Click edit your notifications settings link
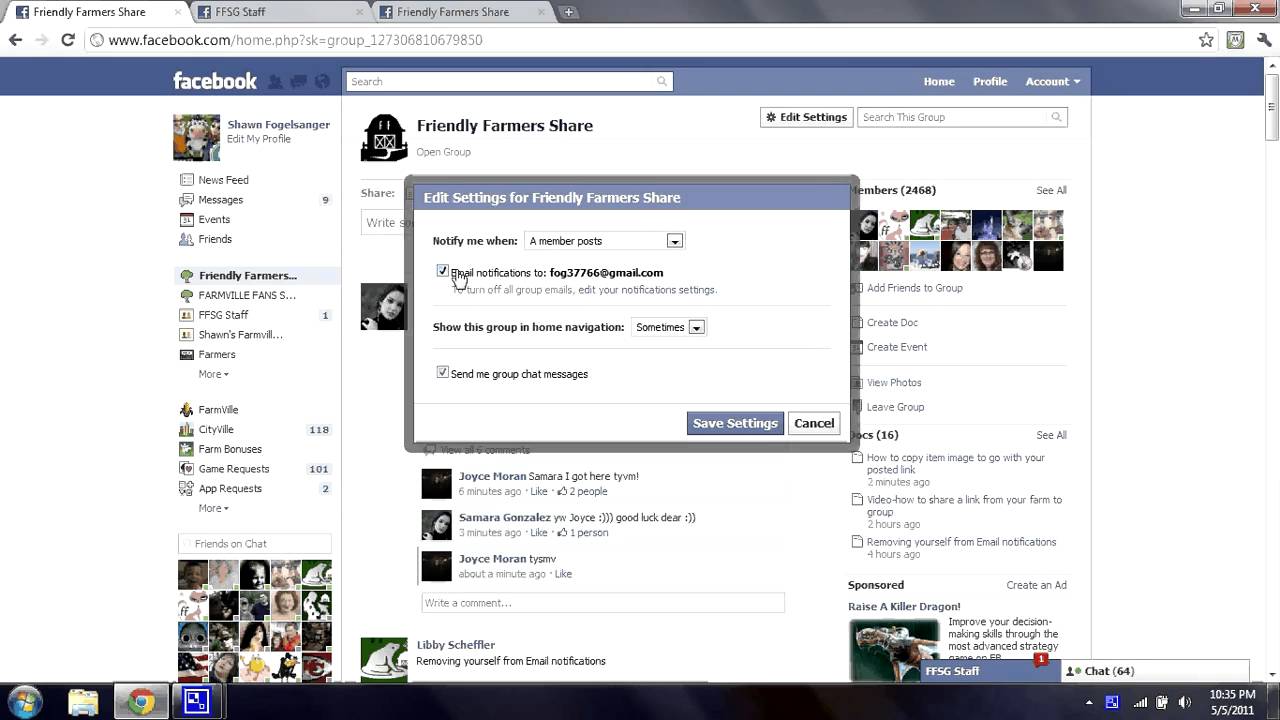The width and height of the screenshot is (1280, 720). coord(648,290)
